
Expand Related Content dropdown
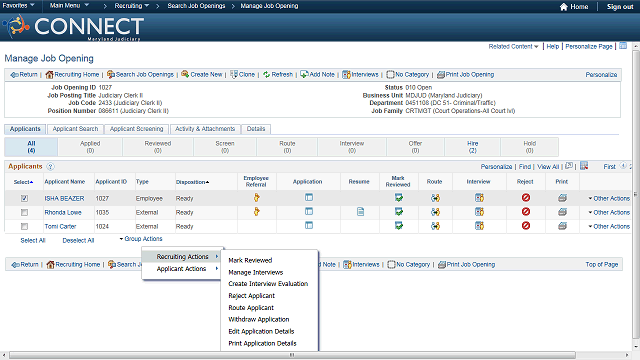pos(513,47)
